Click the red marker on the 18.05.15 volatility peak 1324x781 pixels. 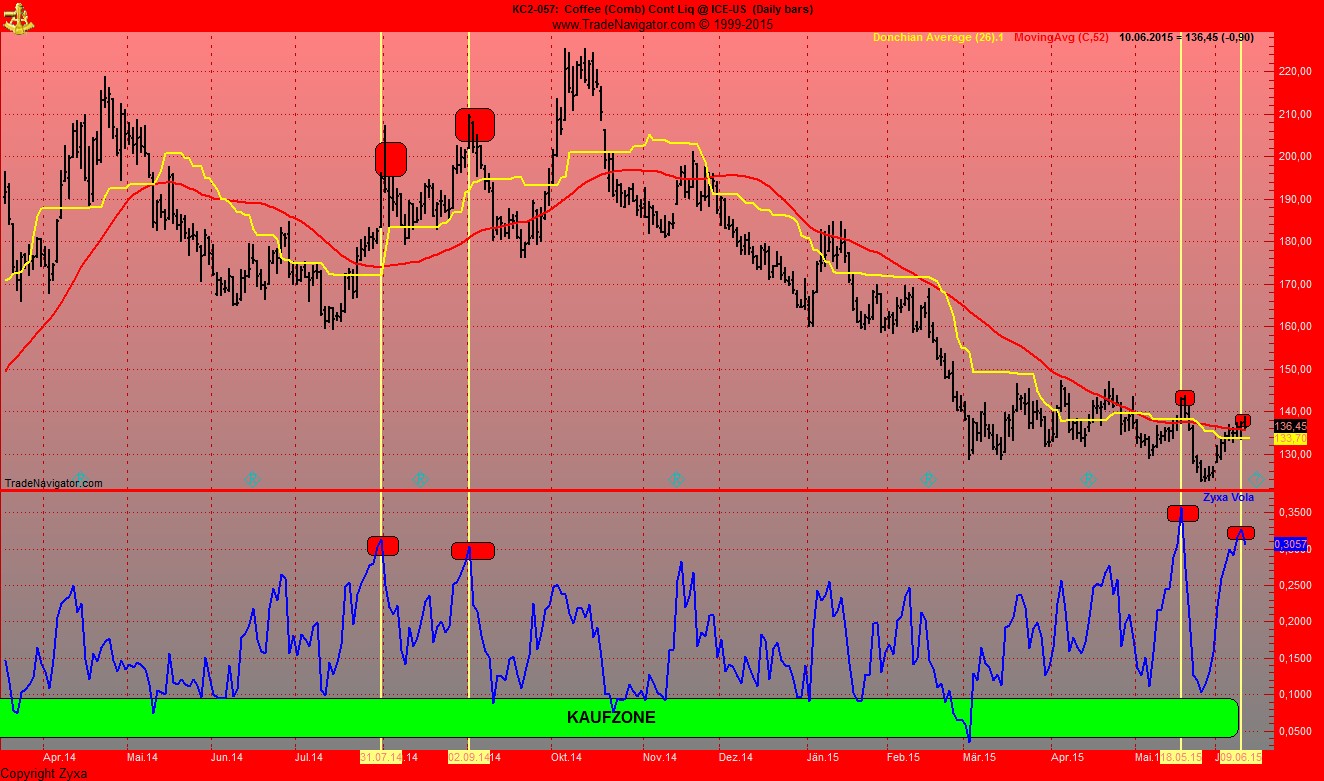click(x=1182, y=514)
